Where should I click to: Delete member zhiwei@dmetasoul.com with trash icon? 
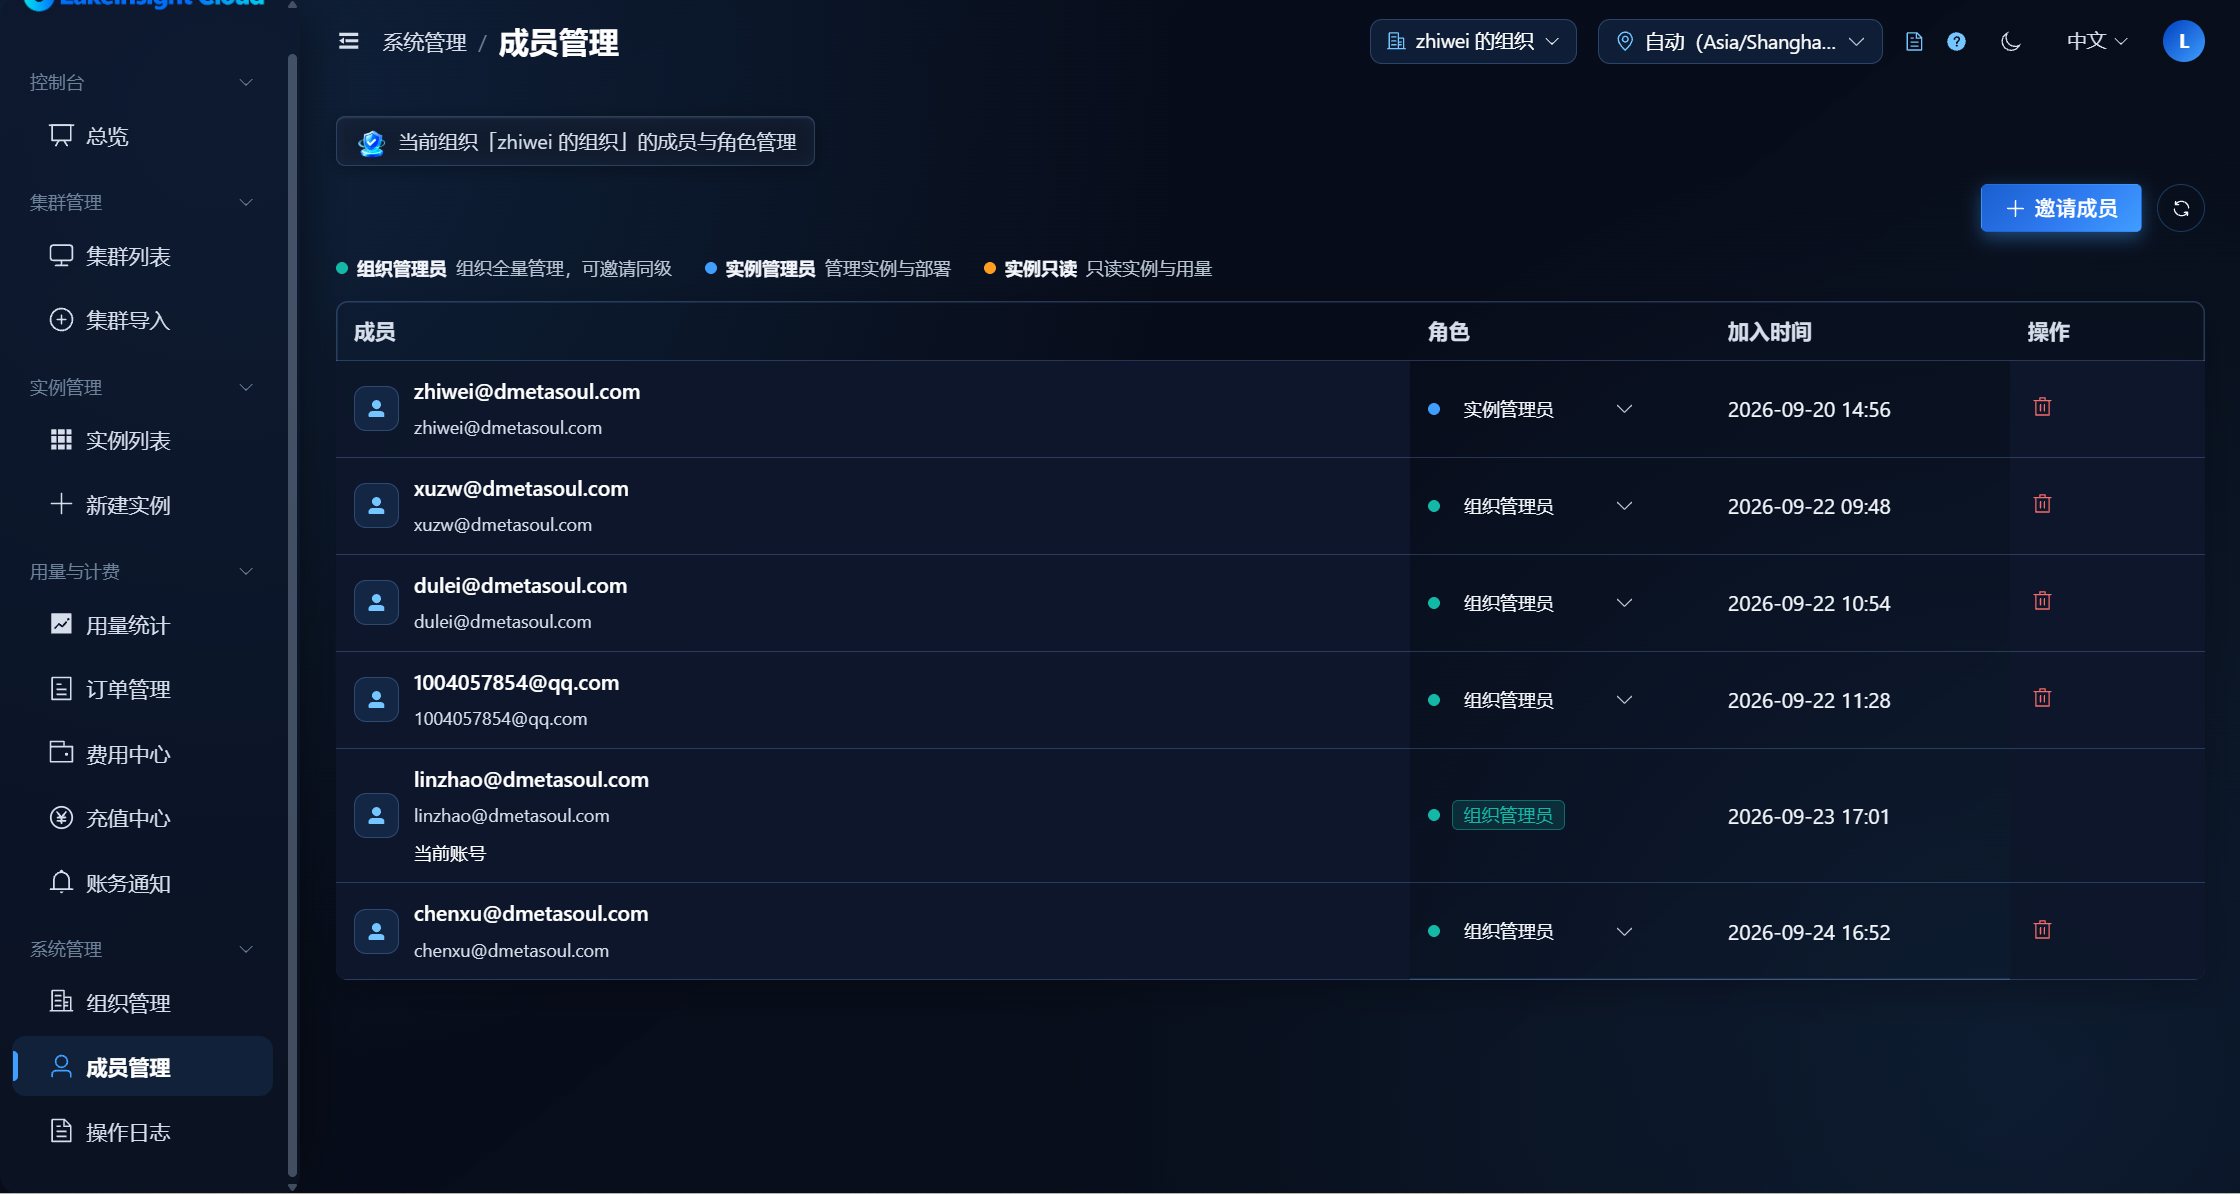[x=2042, y=407]
